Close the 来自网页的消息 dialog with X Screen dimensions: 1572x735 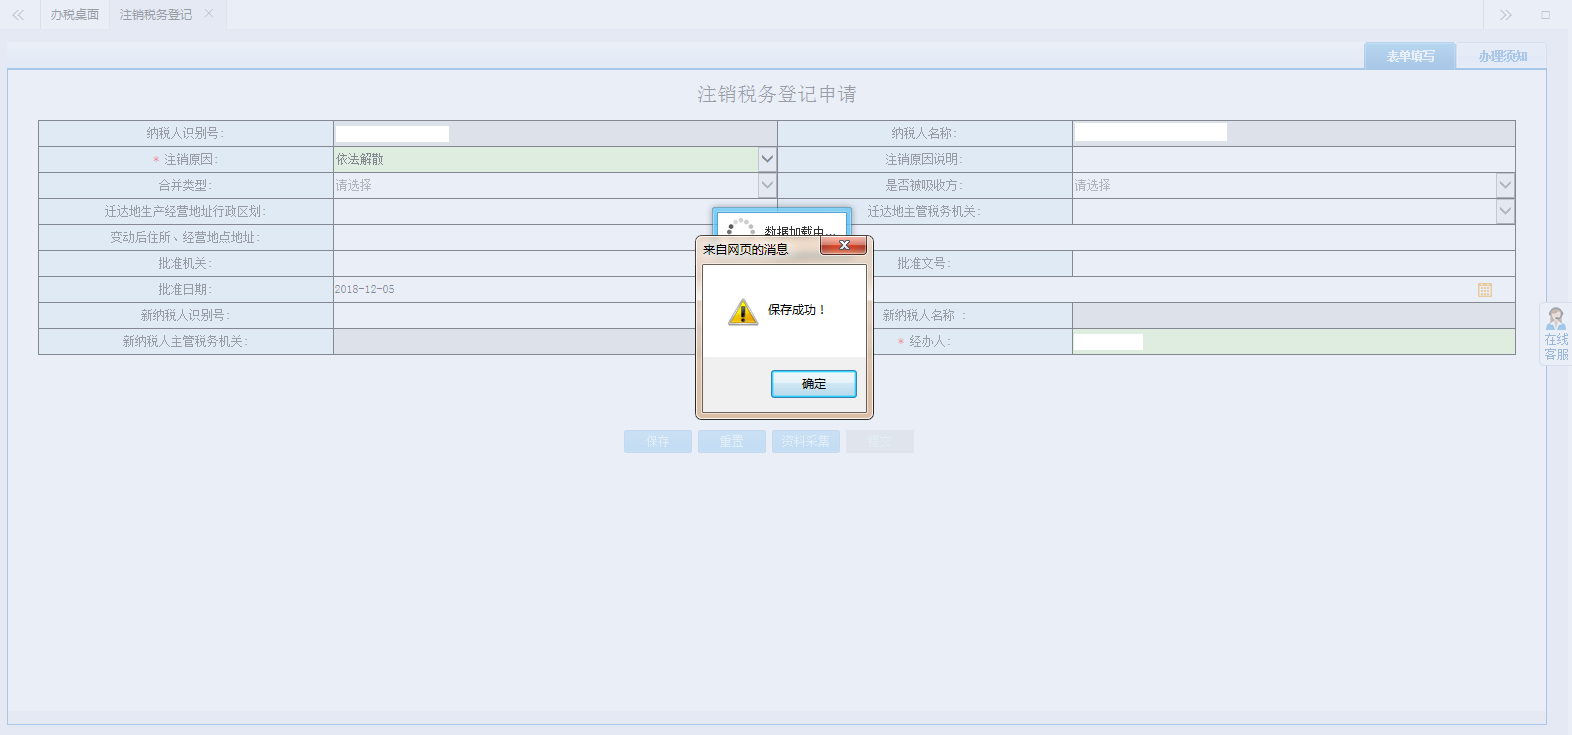(x=844, y=245)
